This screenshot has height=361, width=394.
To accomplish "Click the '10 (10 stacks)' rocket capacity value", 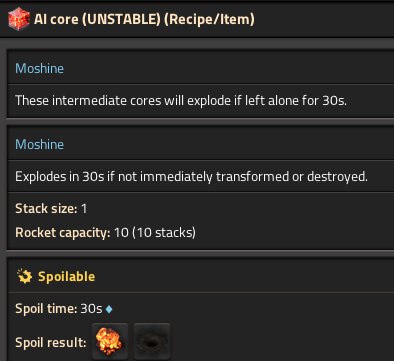I will (x=155, y=233).
